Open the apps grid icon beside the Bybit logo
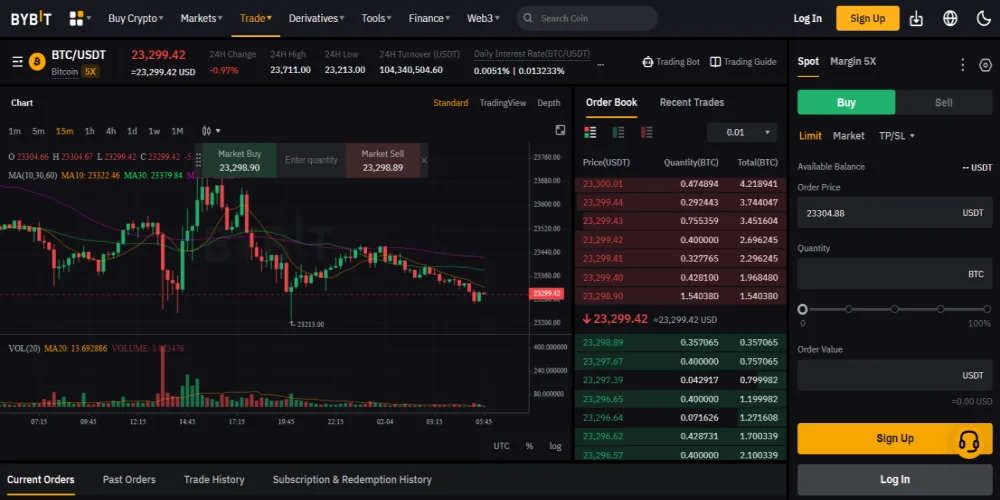The width and height of the screenshot is (1000, 500). 76,18
